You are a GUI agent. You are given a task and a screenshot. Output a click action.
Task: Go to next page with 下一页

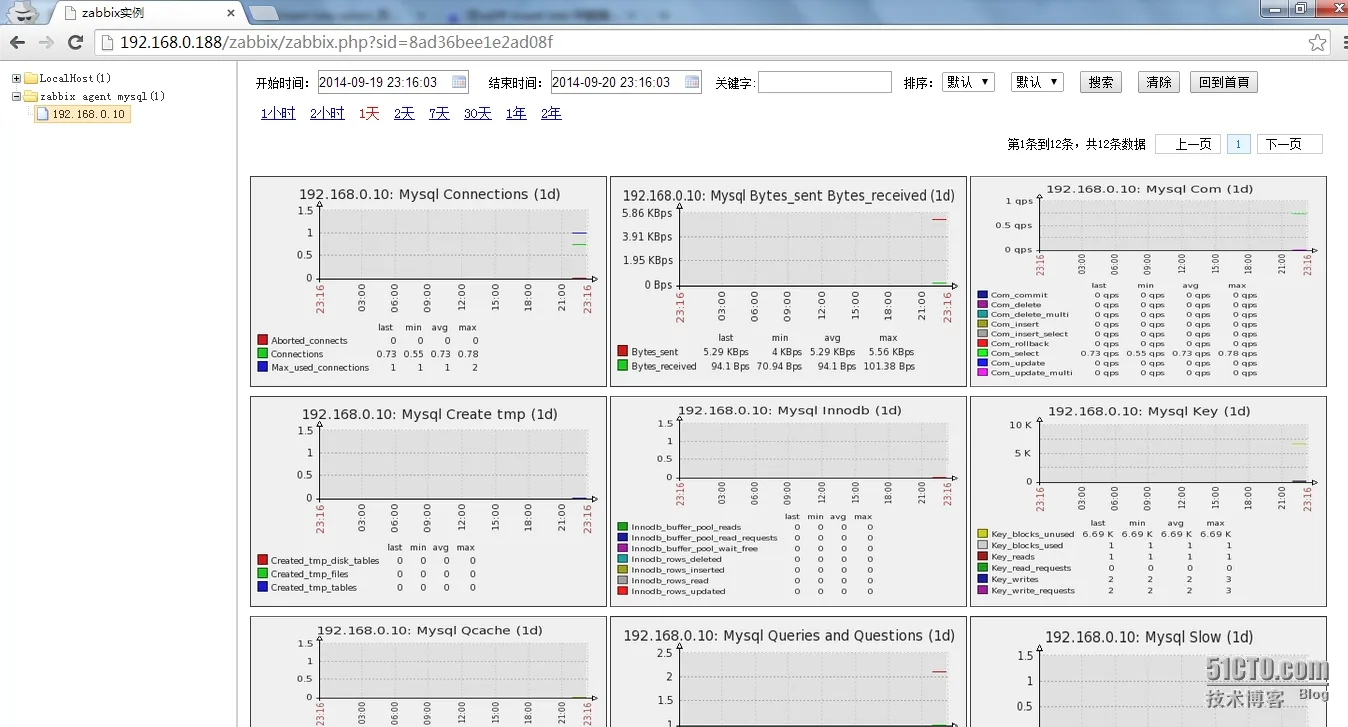click(1290, 144)
